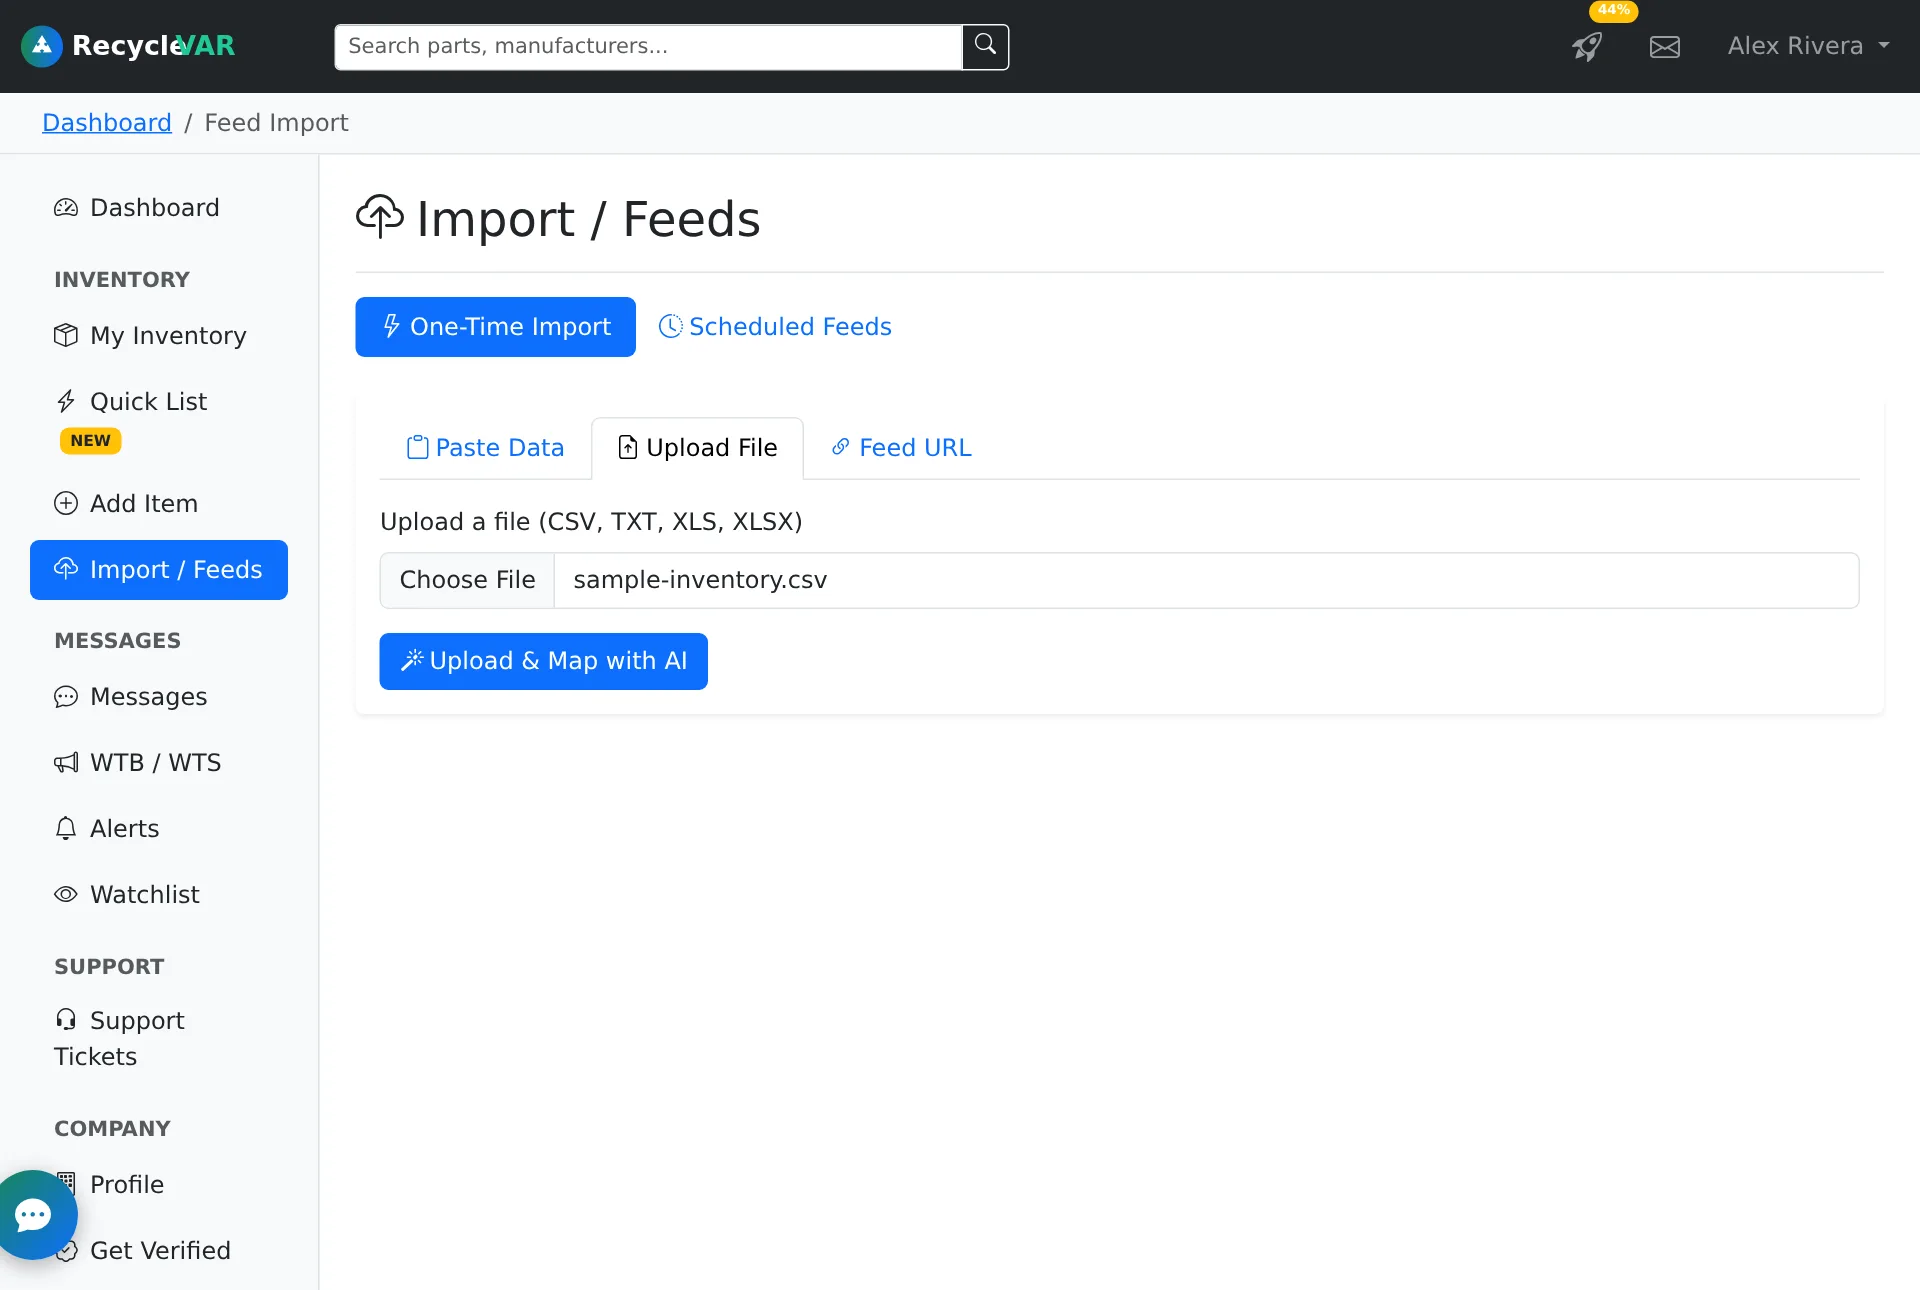Click the Choose File button
Screen dimensions: 1920x1290
click(x=467, y=580)
